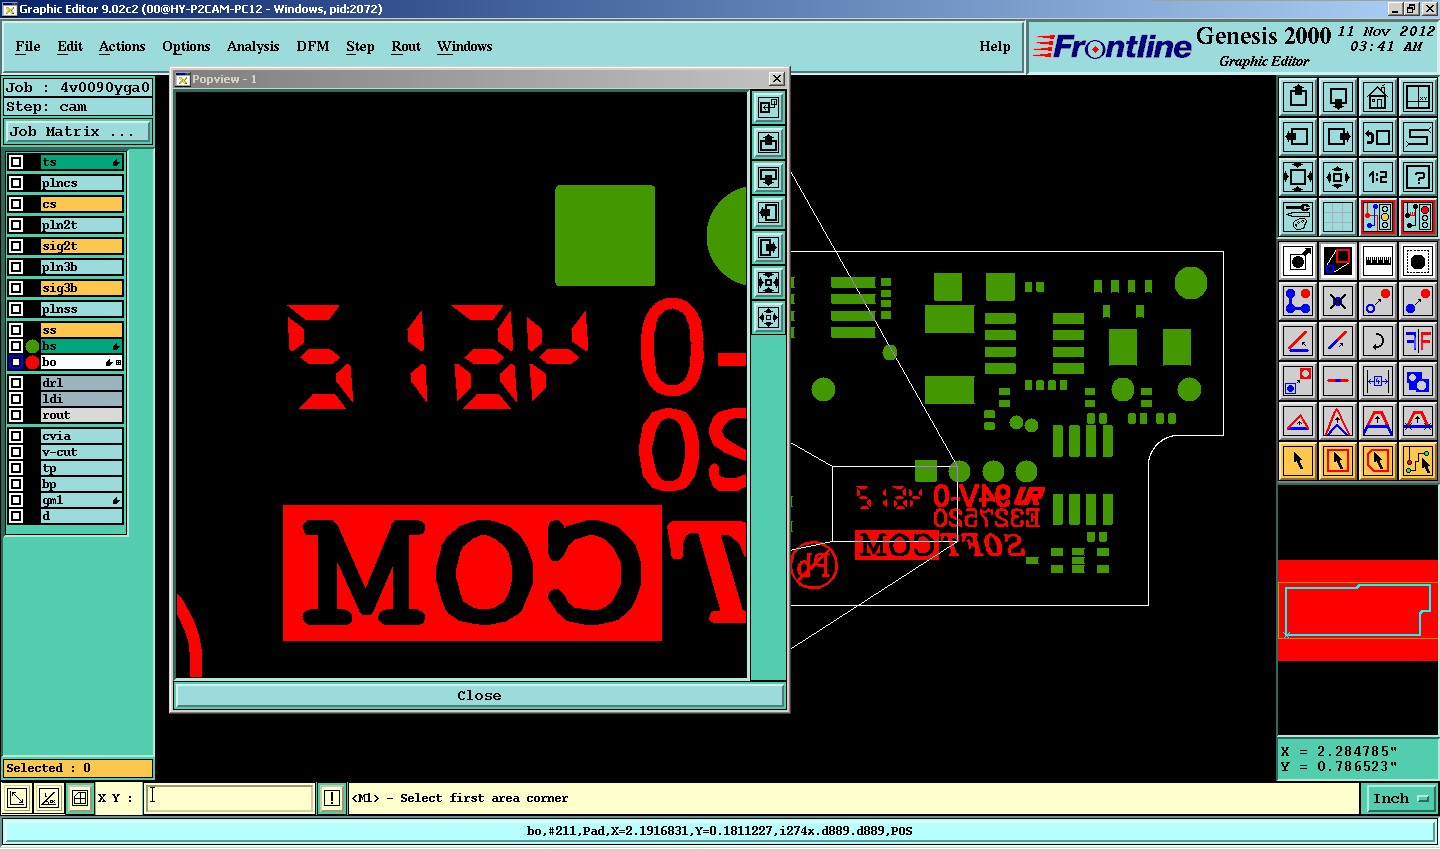Select the sig3b layer name
The width and height of the screenshot is (1440, 851).
click(x=82, y=288)
